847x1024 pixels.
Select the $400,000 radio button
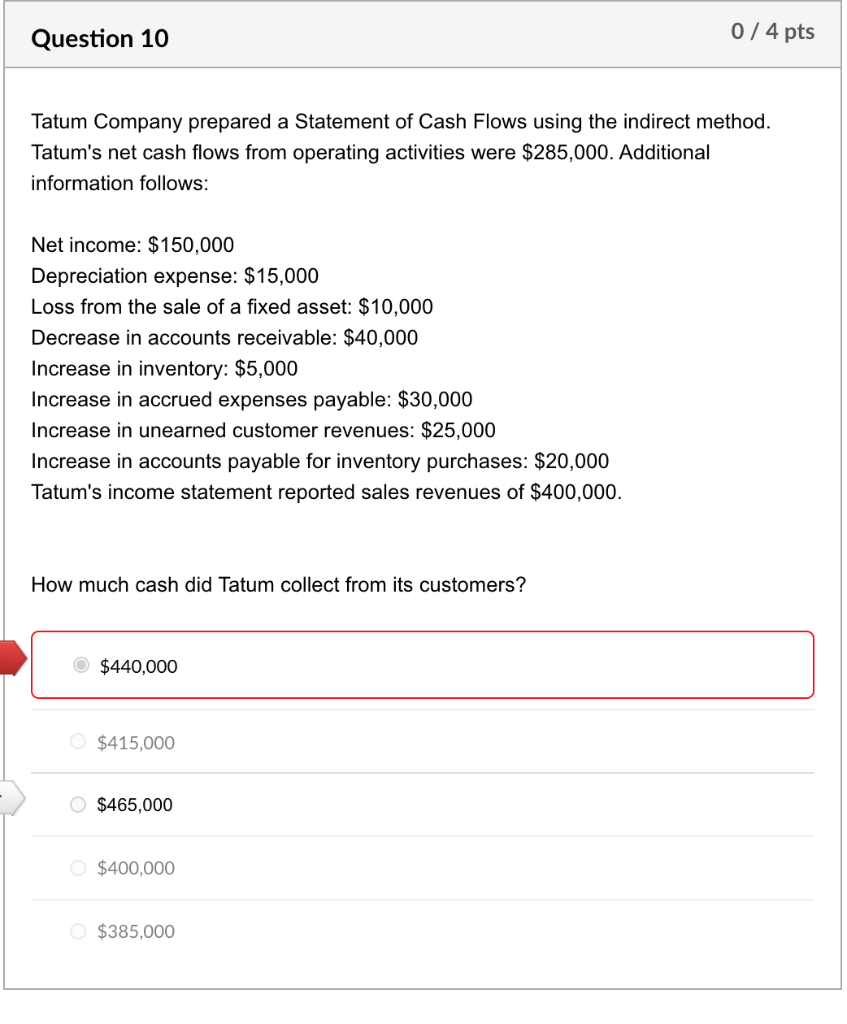(x=77, y=867)
